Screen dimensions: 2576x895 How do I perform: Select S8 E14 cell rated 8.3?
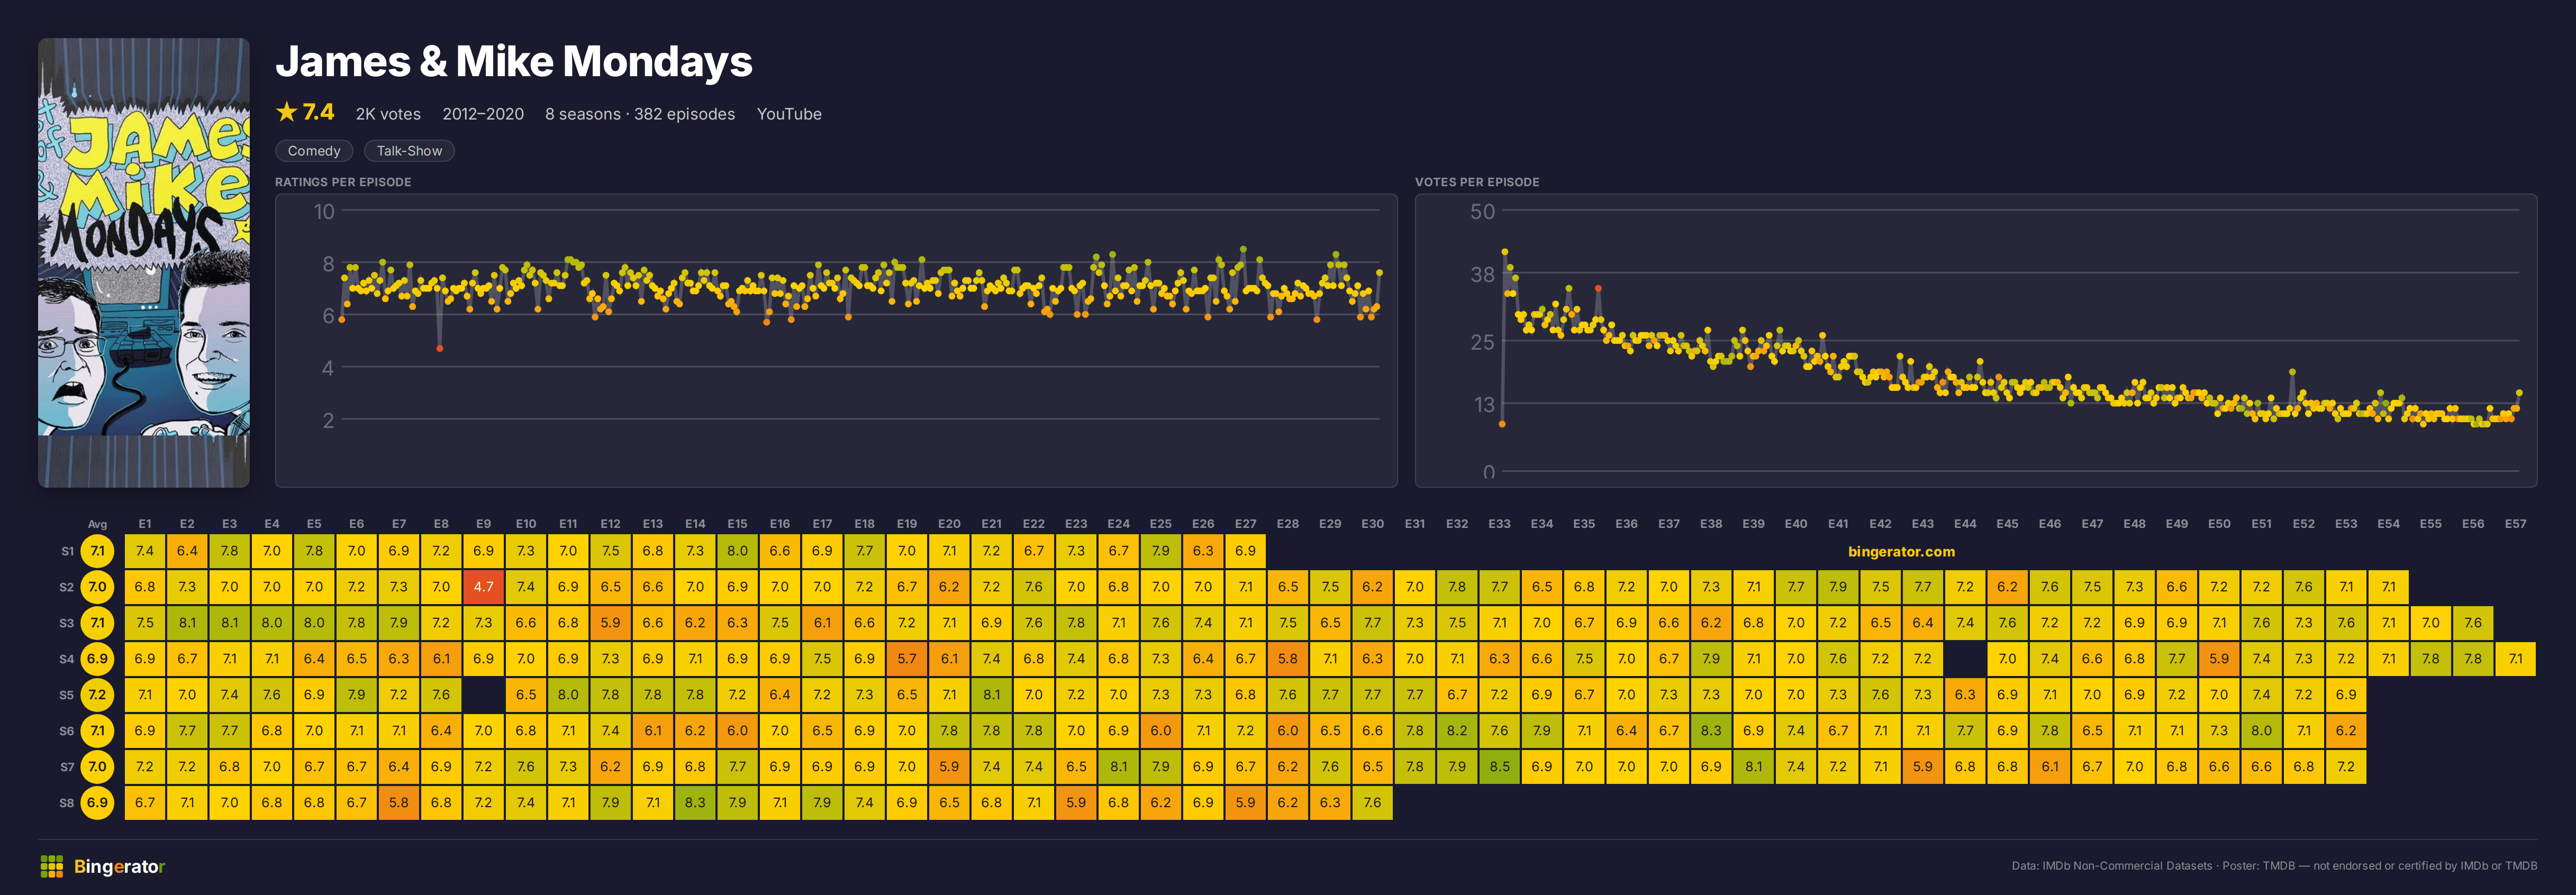click(695, 803)
